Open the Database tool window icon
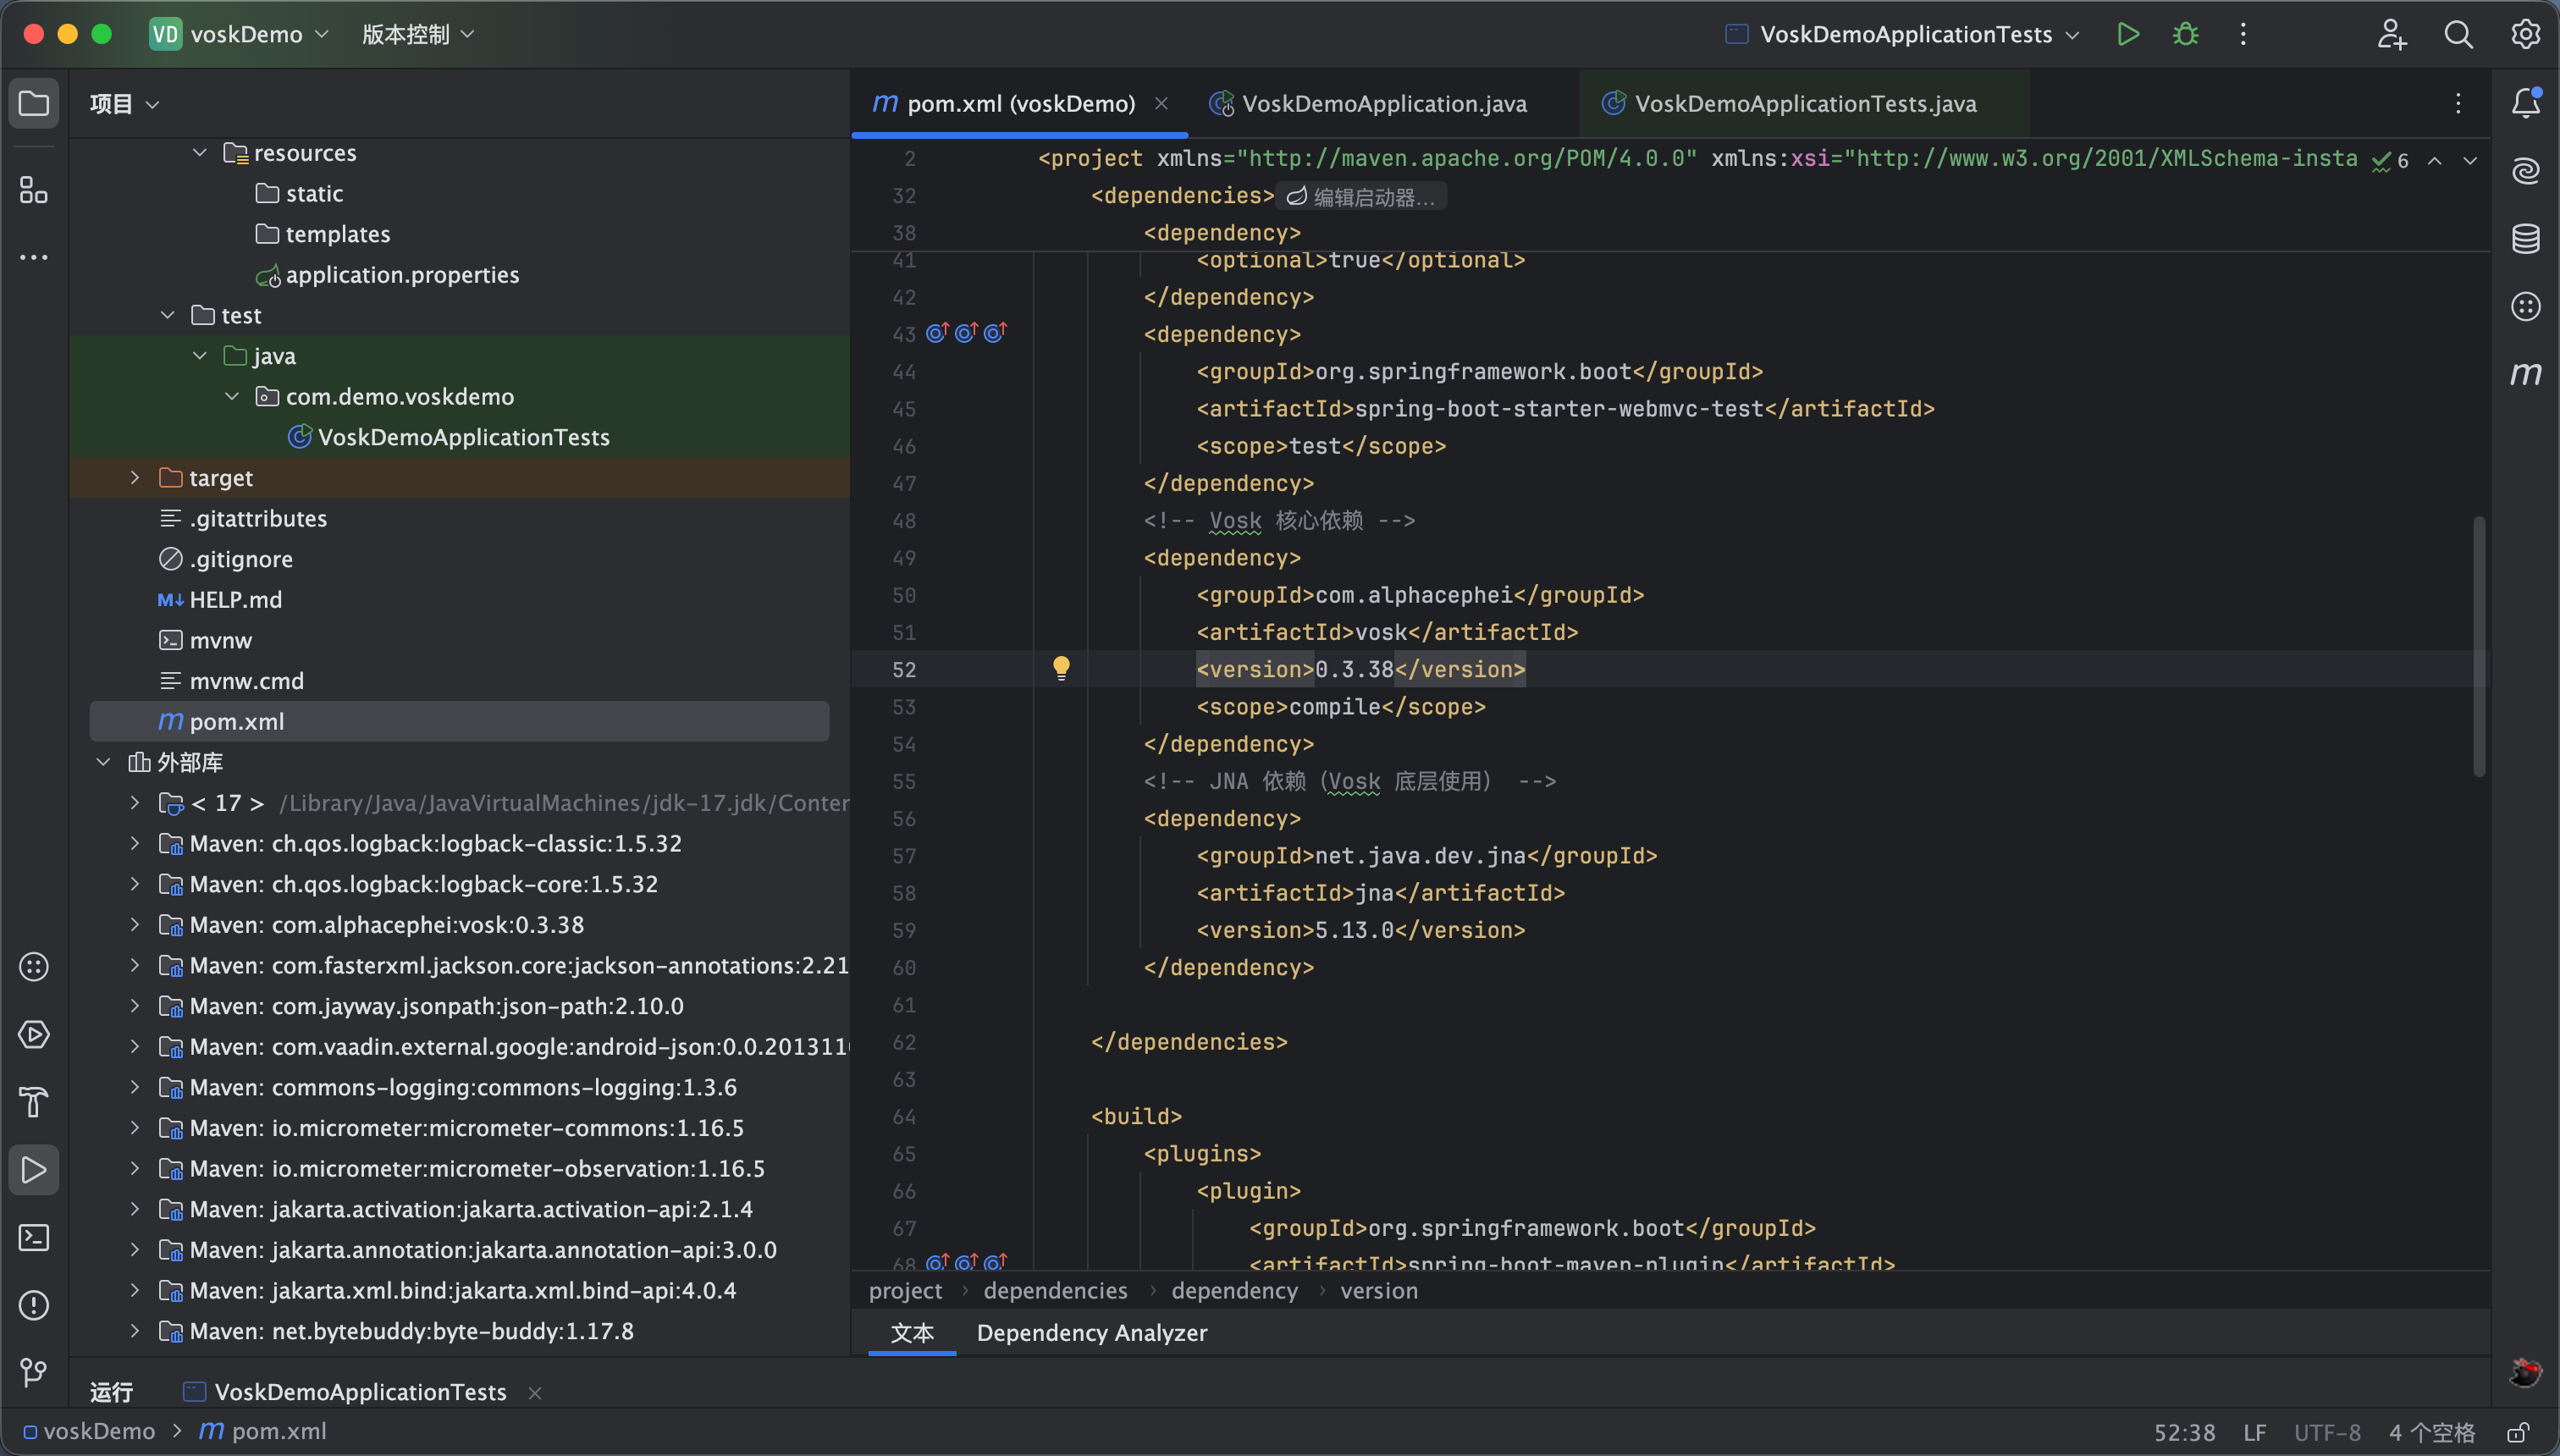This screenshot has width=2560, height=1456. point(2525,239)
